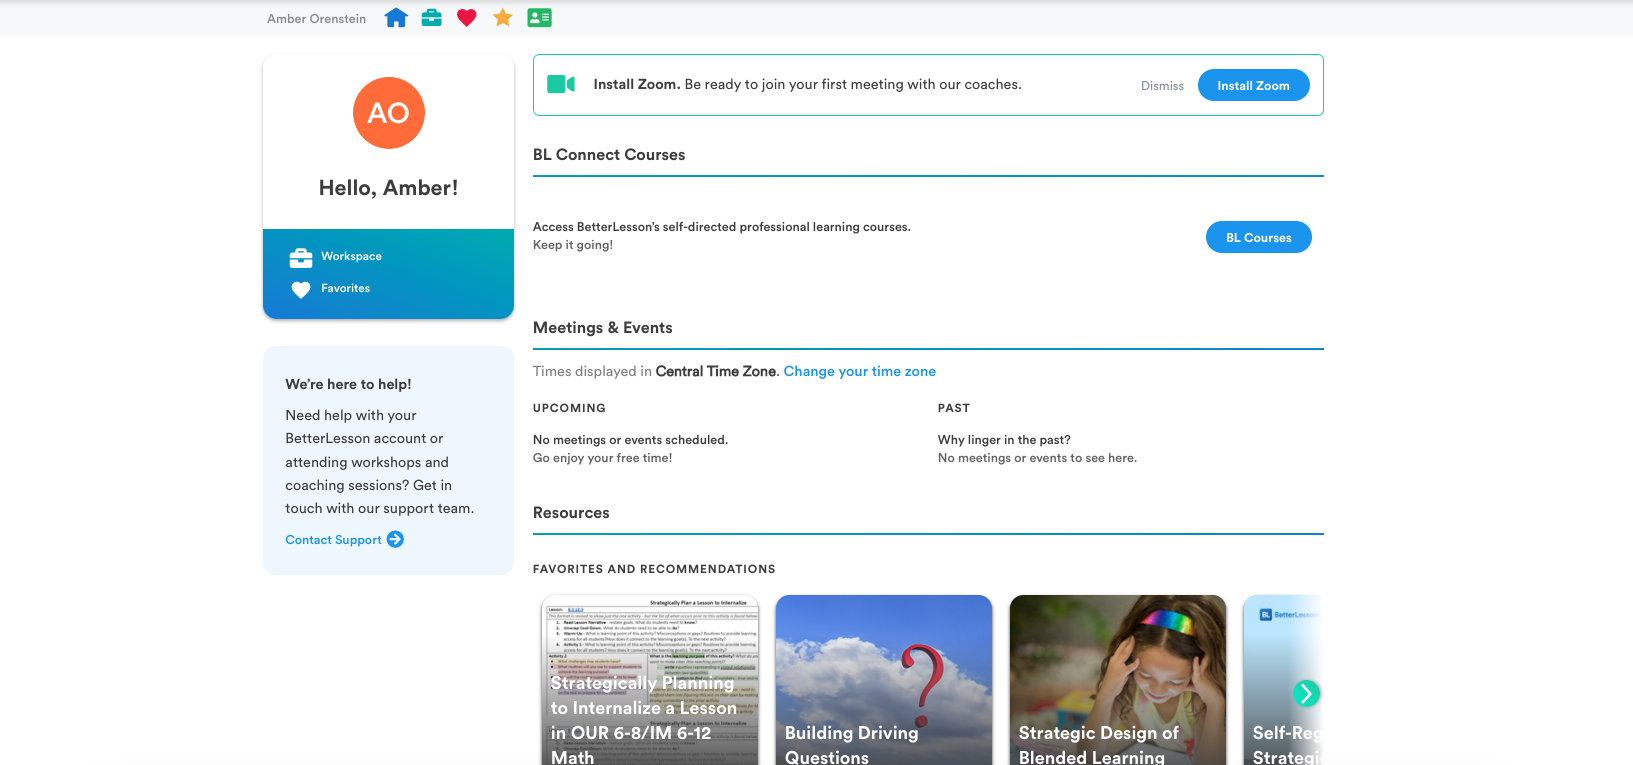Open Favorites from the sidebar menu
Viewport: 1633px width, 765px height.
[x=345, y=289]
